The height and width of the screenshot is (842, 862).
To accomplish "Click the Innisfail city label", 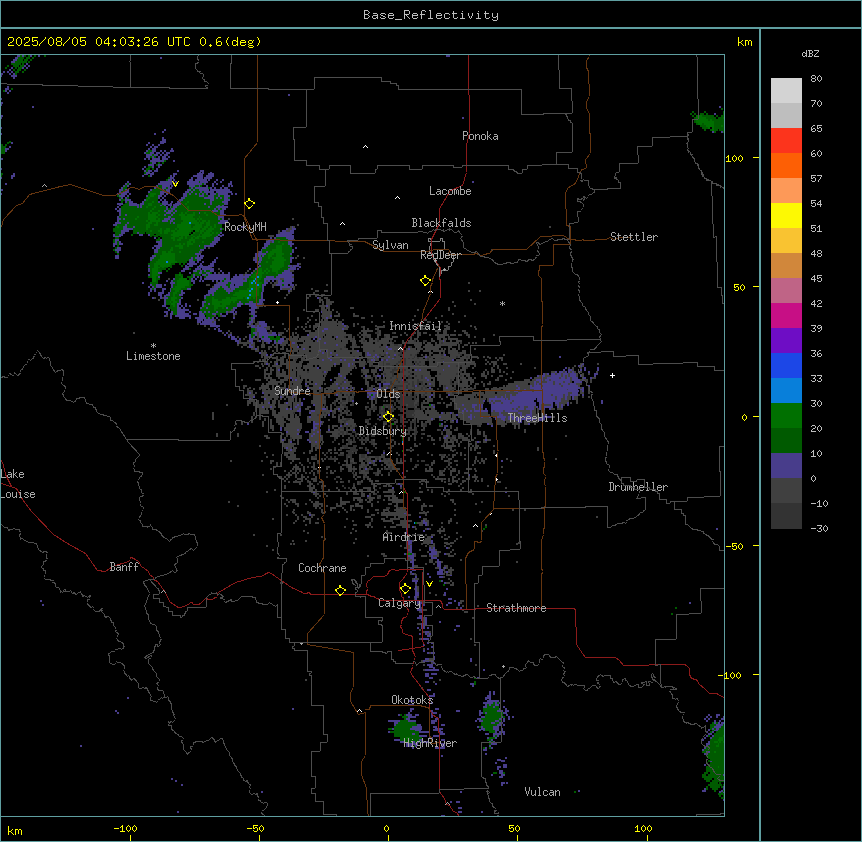I will tap(415, 326).
